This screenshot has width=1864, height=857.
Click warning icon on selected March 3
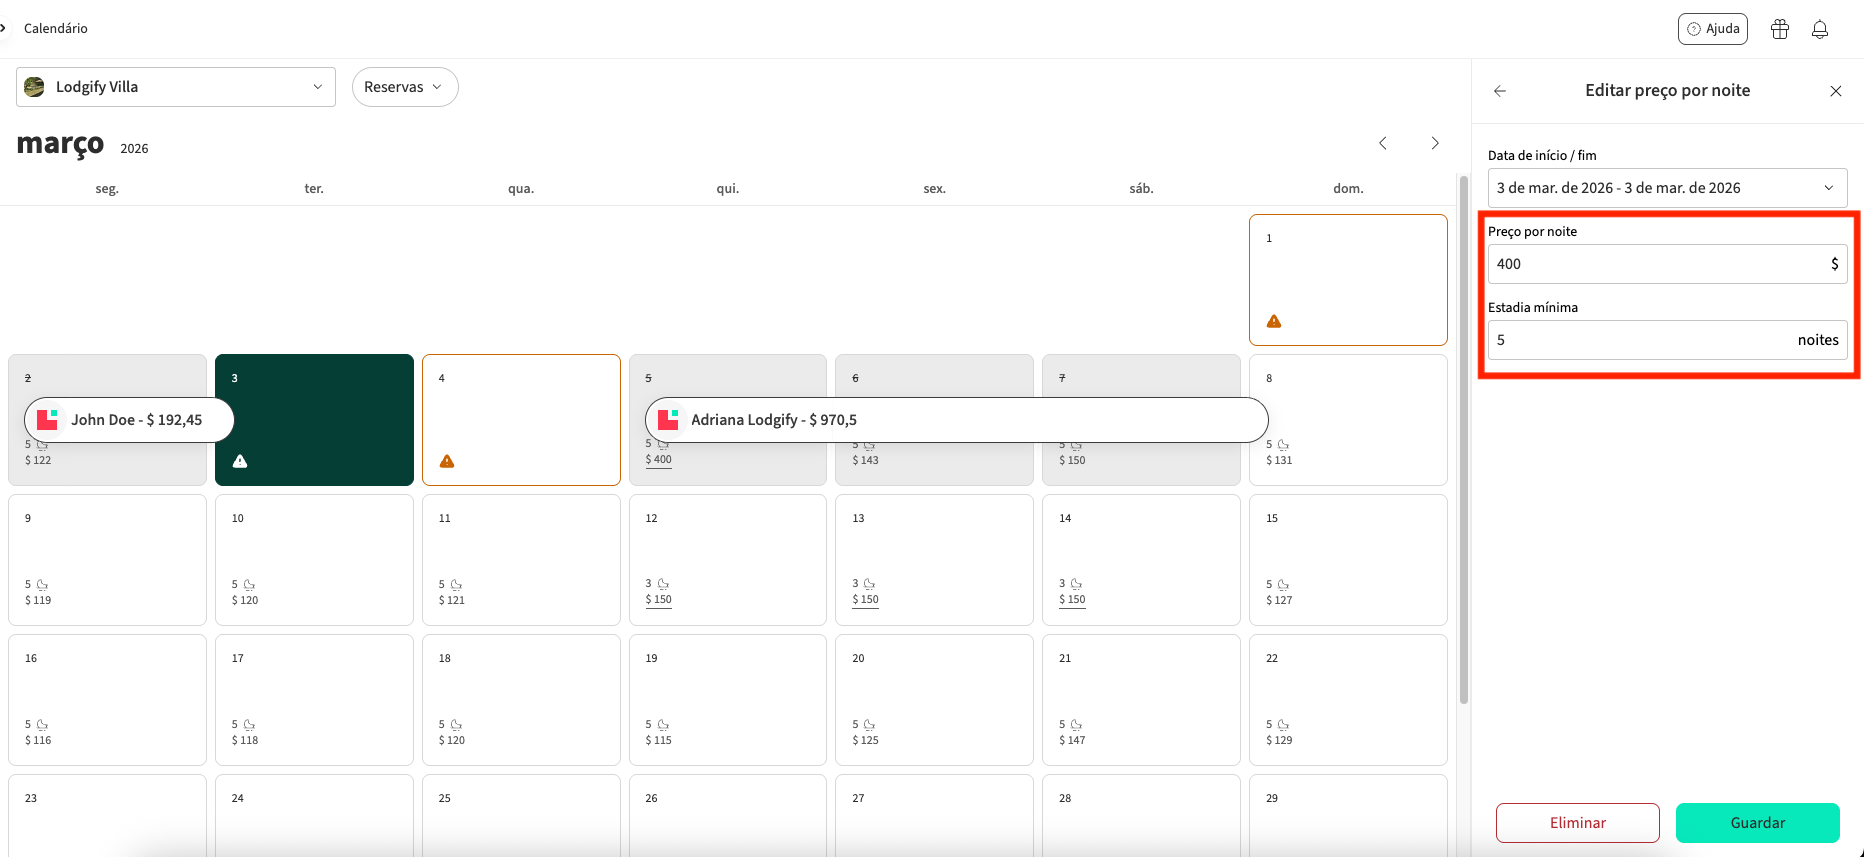240,461
